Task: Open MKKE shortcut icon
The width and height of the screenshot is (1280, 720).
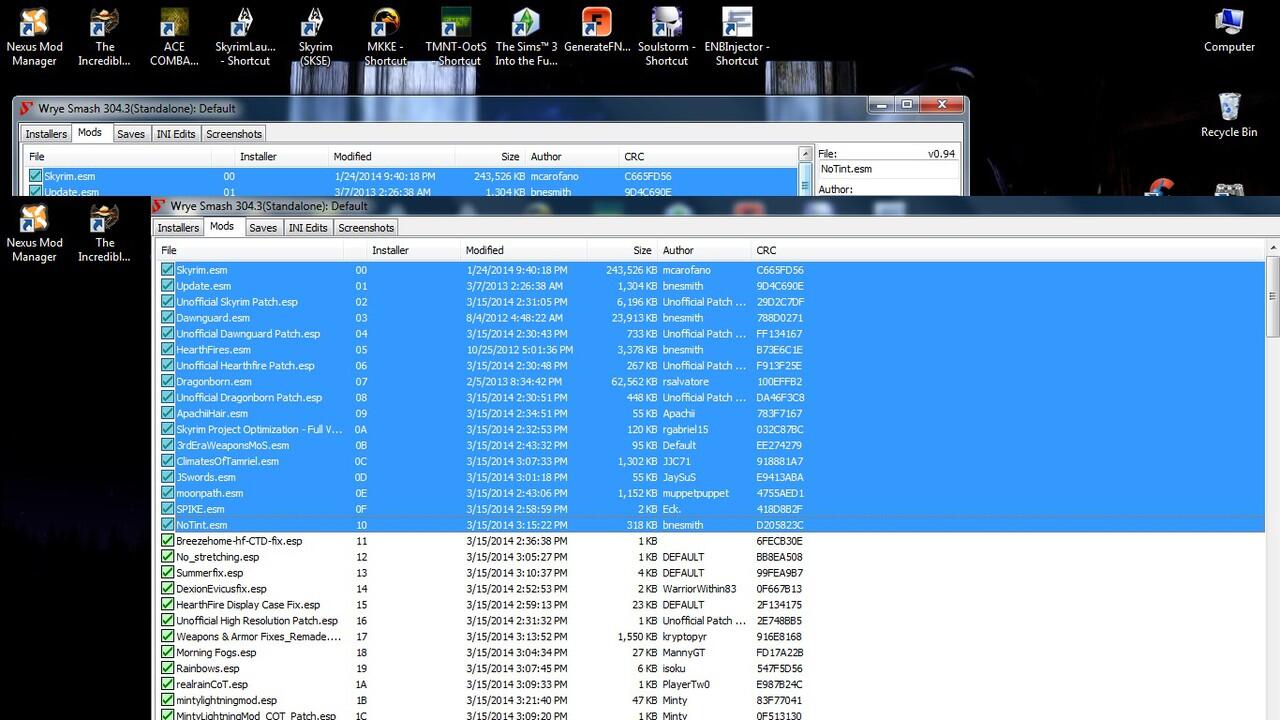Action: coord(385,36)
